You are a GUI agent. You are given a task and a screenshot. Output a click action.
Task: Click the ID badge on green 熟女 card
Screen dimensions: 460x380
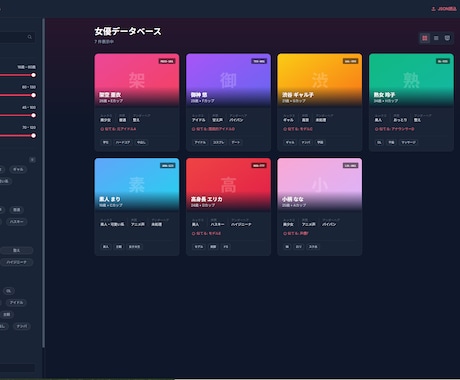(x=443, y=61)
